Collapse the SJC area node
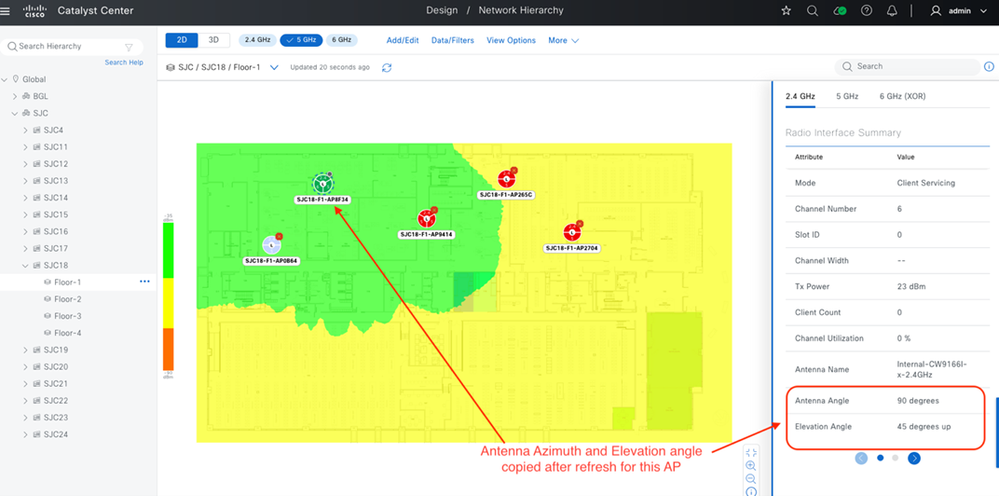The image size is (999, 496). pyautogui.click(x=15, y=113)
